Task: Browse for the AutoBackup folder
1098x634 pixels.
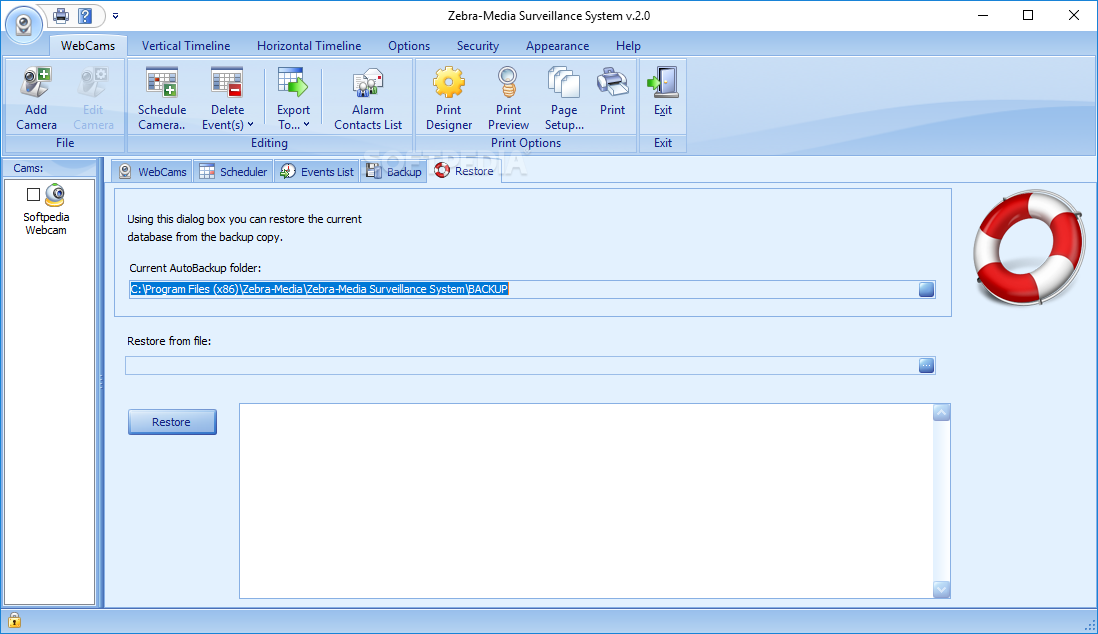Action: [x=926, y=289]
